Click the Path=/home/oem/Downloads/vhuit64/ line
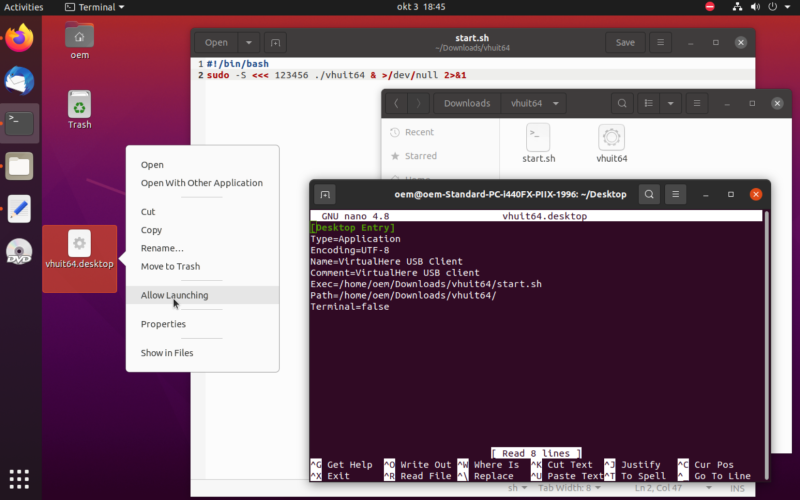 (x=403, y=295)
